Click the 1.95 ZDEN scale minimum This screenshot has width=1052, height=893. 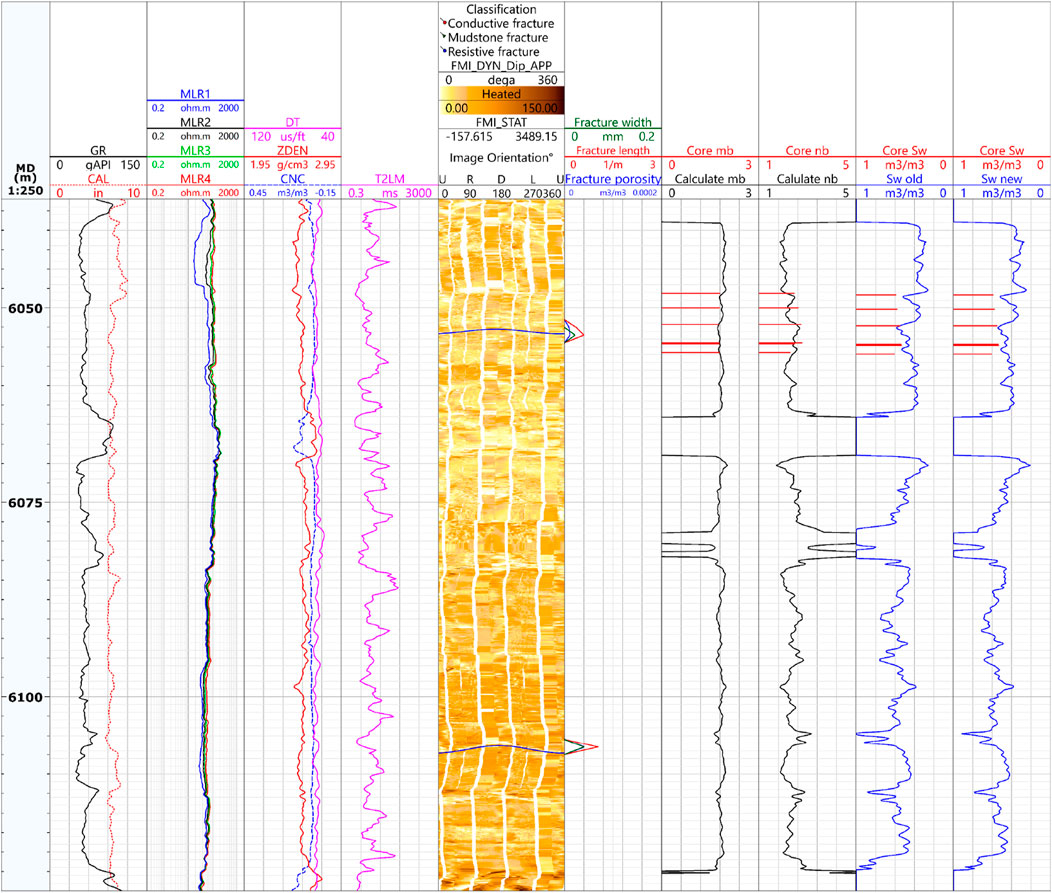click(260, 165)
